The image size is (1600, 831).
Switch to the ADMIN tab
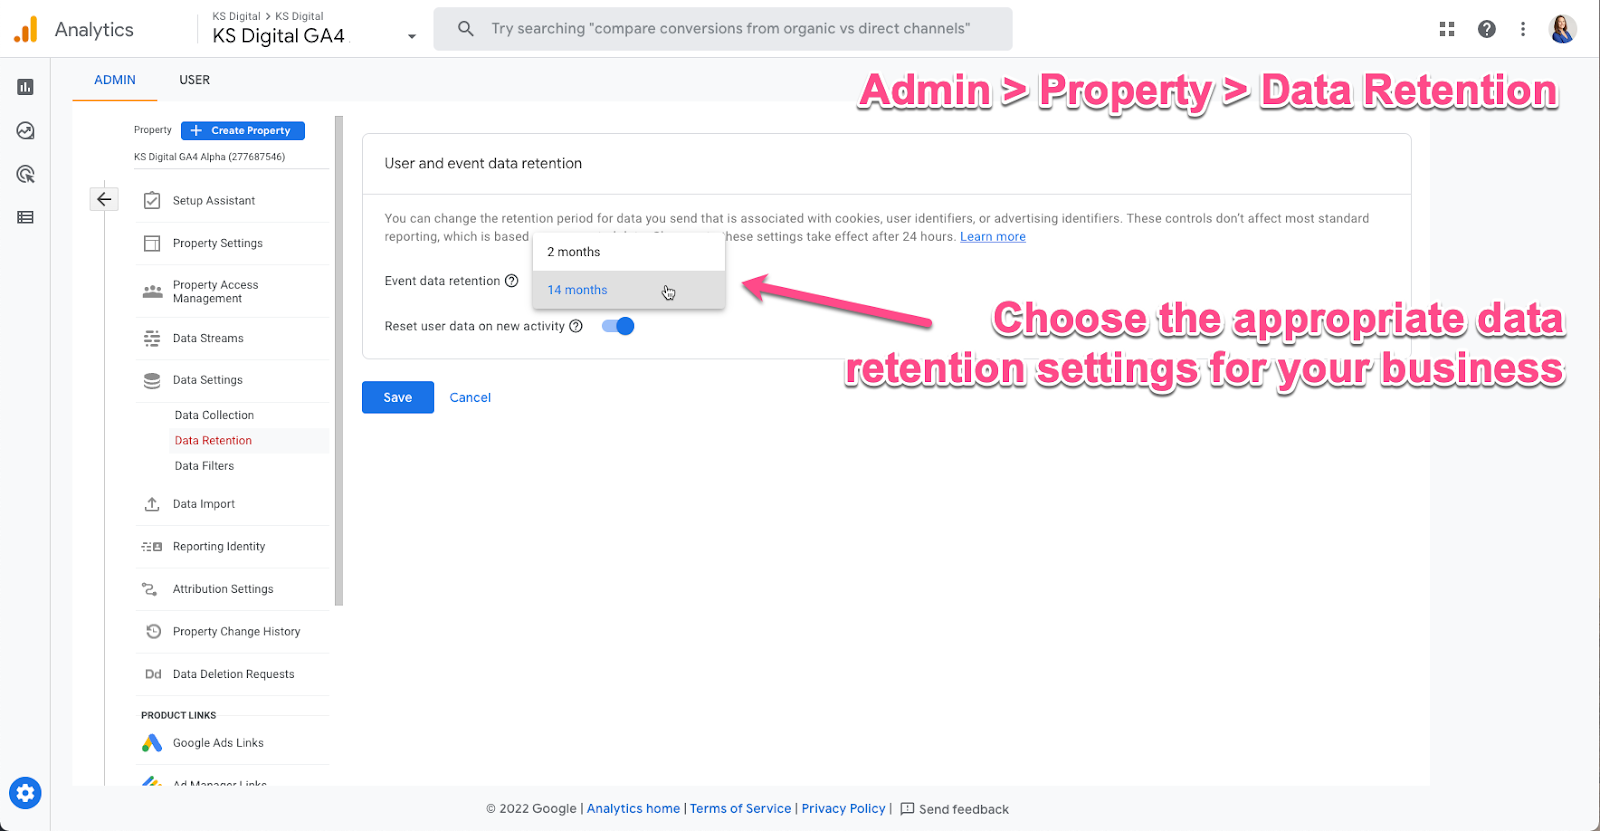pos(115,80)
